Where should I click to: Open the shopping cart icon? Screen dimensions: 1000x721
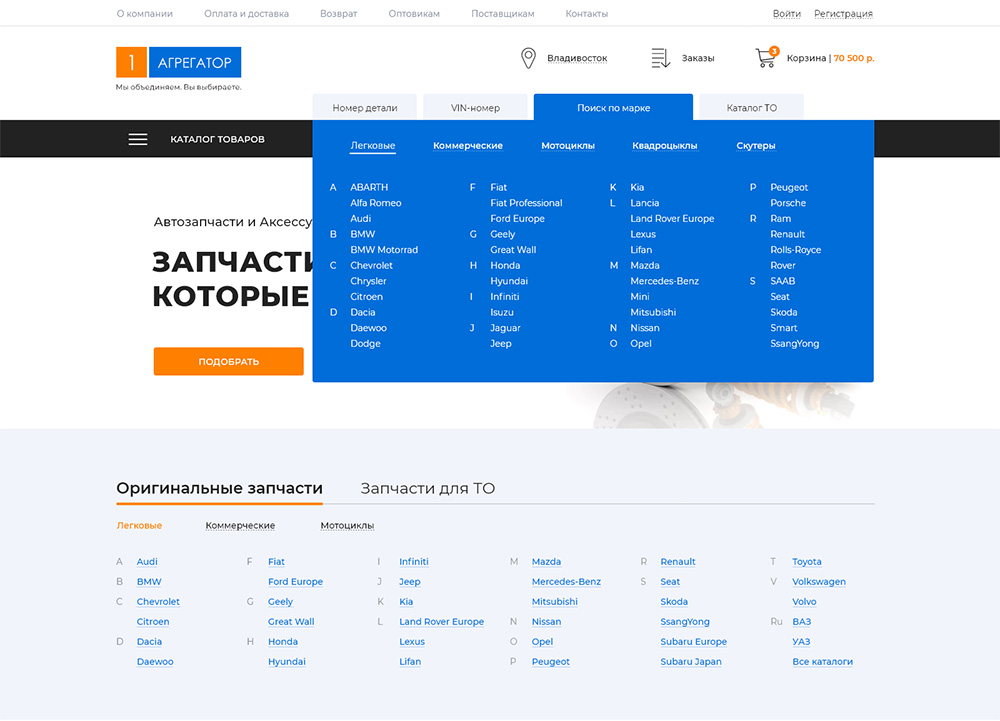click(x=767, y=57)
